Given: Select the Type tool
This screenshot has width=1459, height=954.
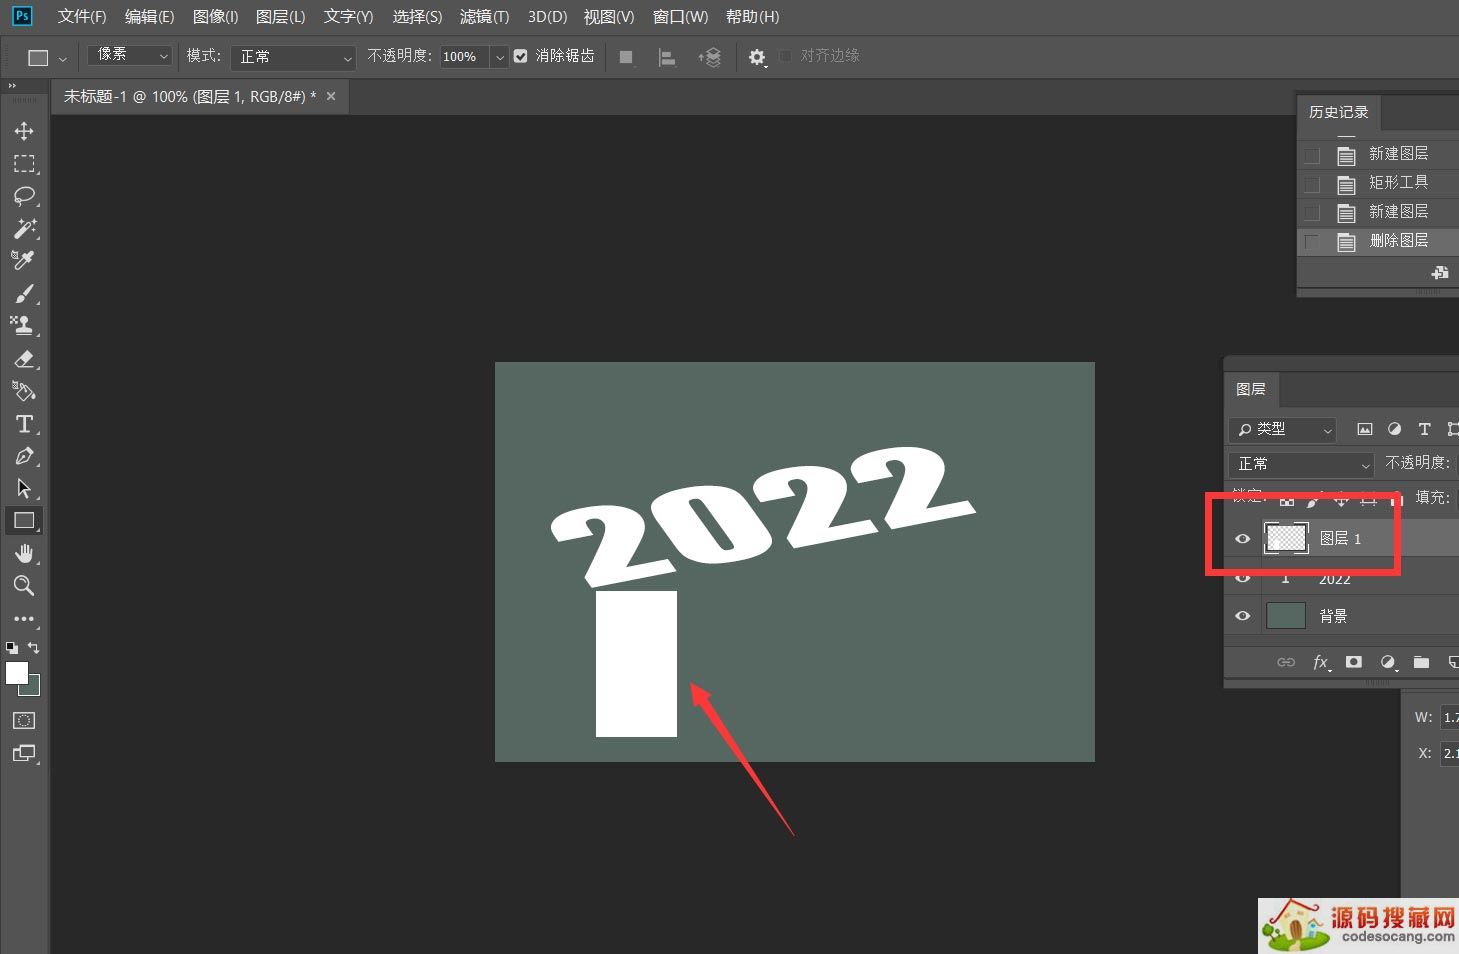Looking at the screenshot, I should (x=24, y=424).
